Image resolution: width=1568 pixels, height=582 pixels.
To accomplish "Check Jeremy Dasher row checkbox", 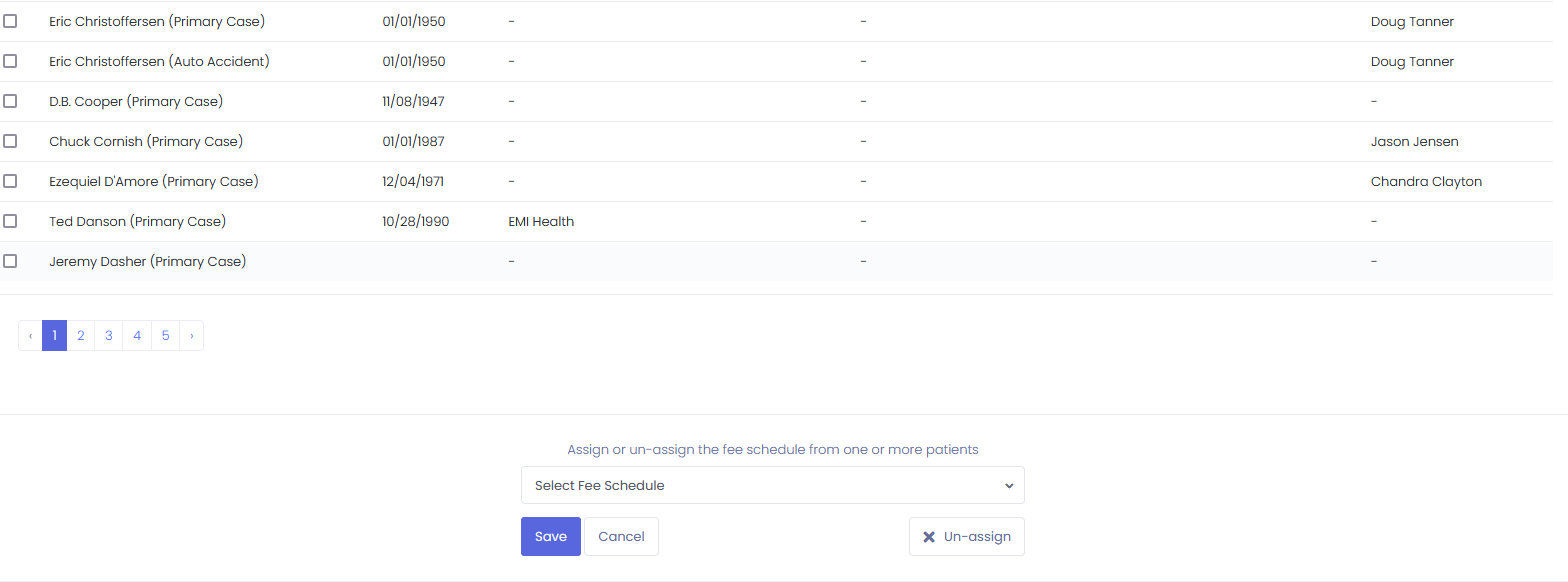I will 10,261.
